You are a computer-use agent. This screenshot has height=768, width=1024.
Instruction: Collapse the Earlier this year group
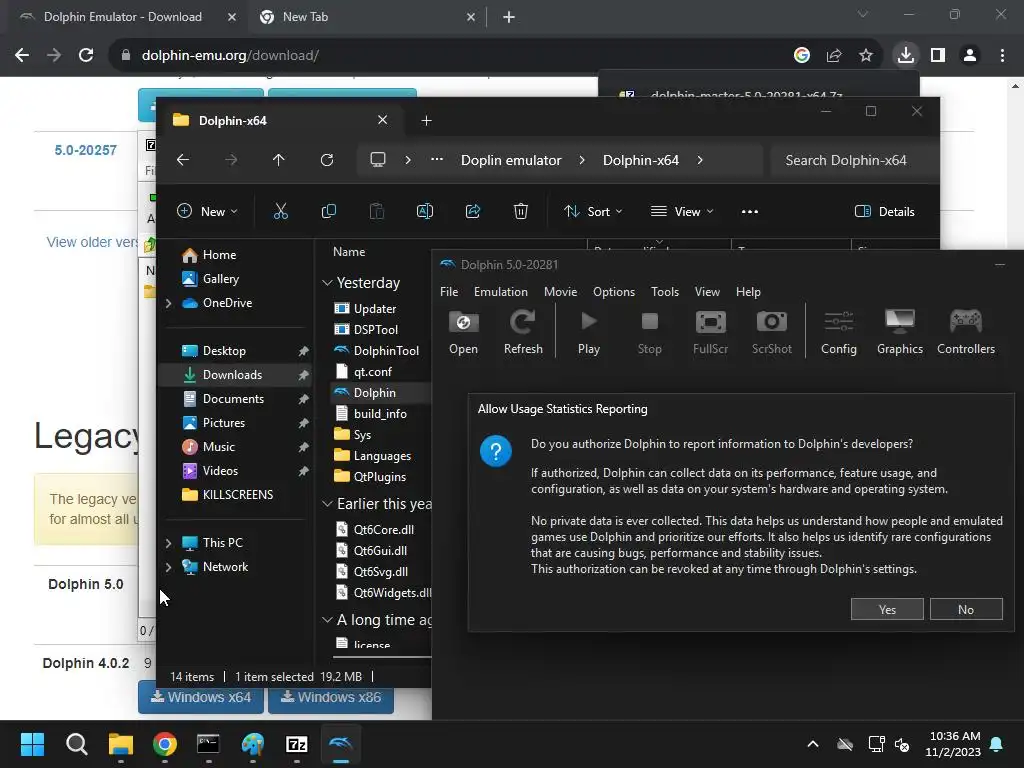(327, 504)
